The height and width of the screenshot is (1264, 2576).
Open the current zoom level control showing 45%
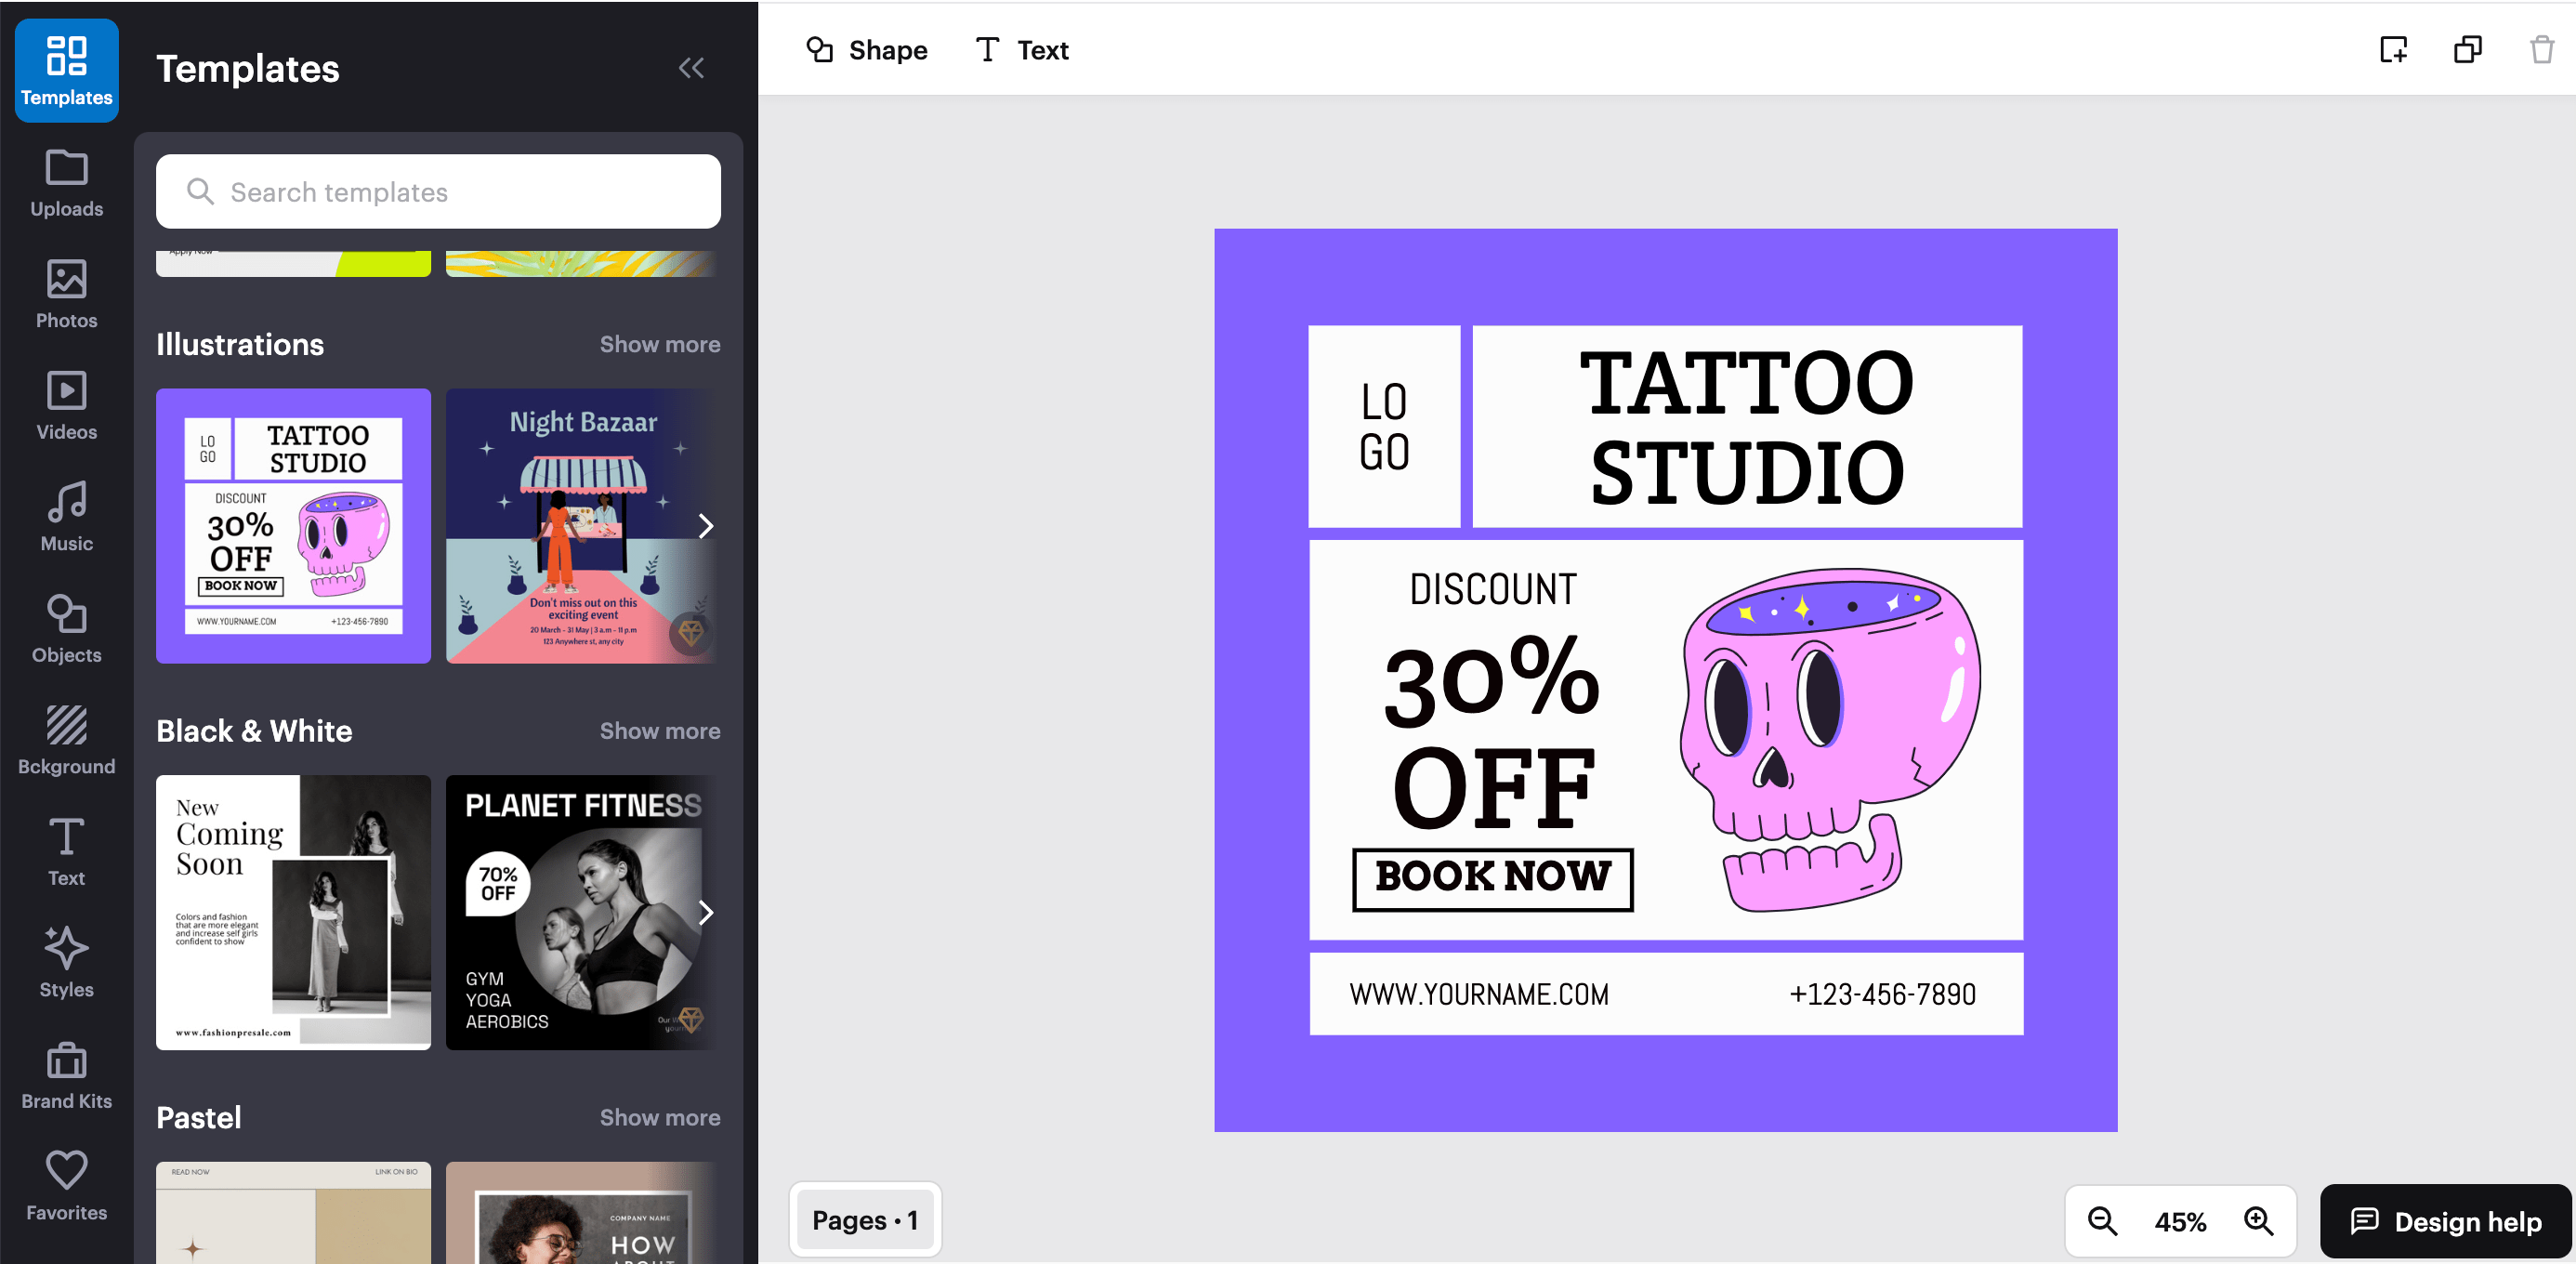(2179, 1221)
